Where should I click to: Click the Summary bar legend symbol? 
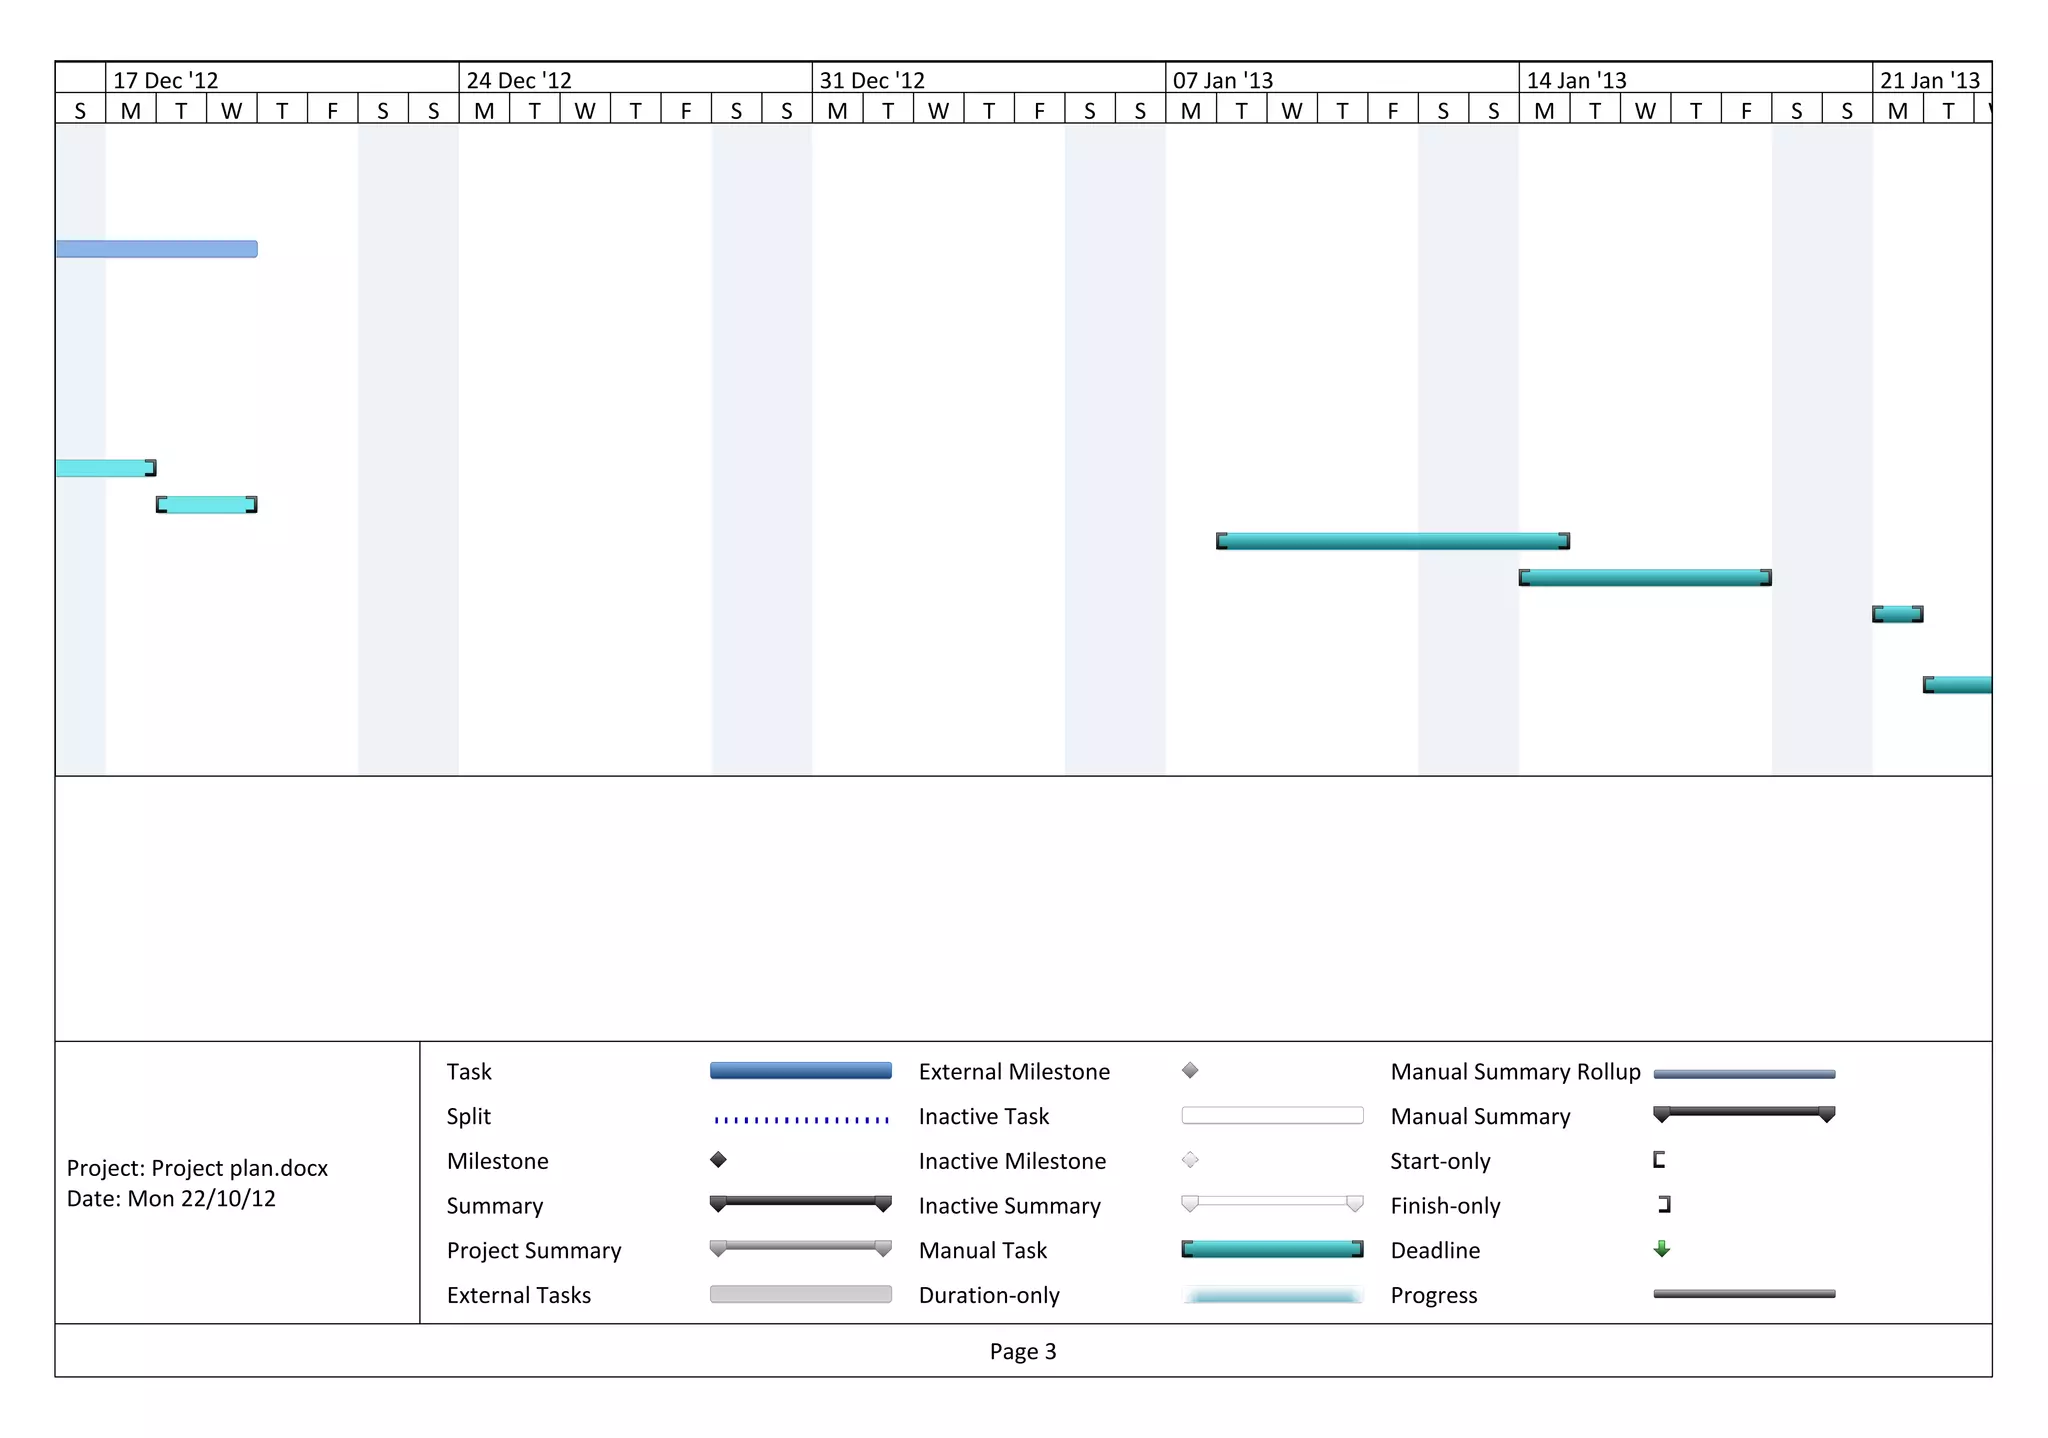800,1202
